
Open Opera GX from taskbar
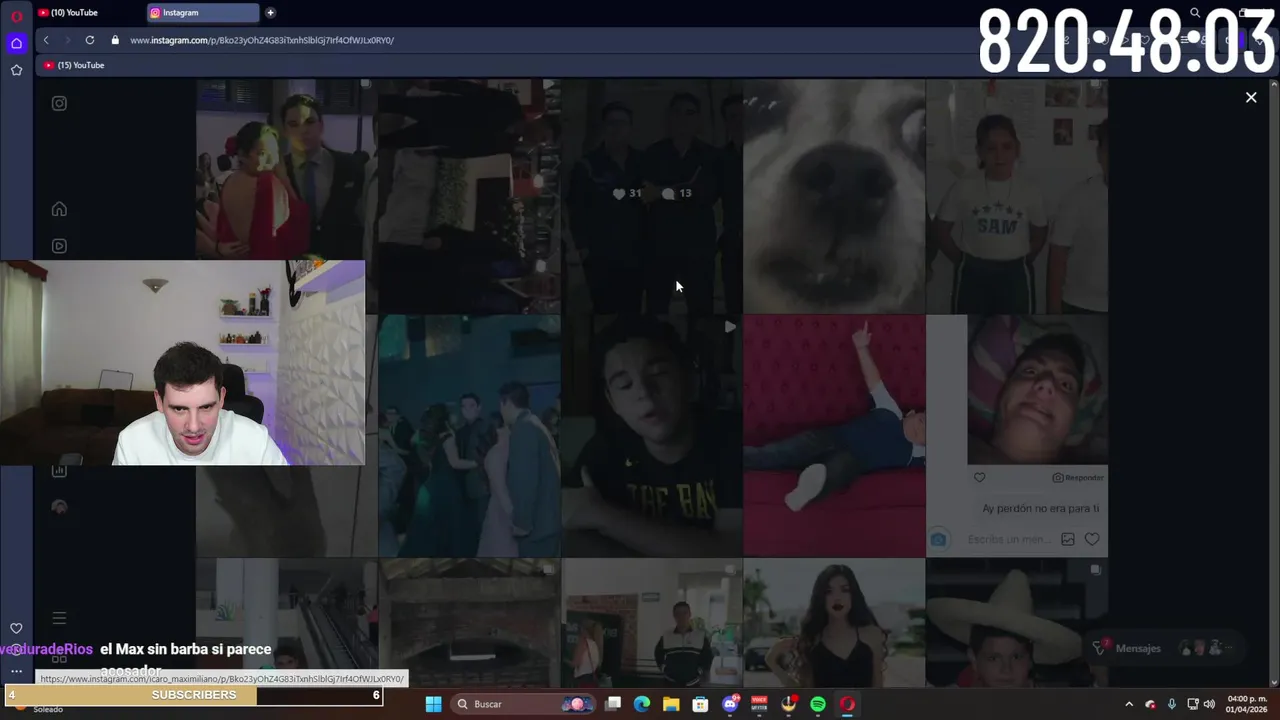(847, 704)
